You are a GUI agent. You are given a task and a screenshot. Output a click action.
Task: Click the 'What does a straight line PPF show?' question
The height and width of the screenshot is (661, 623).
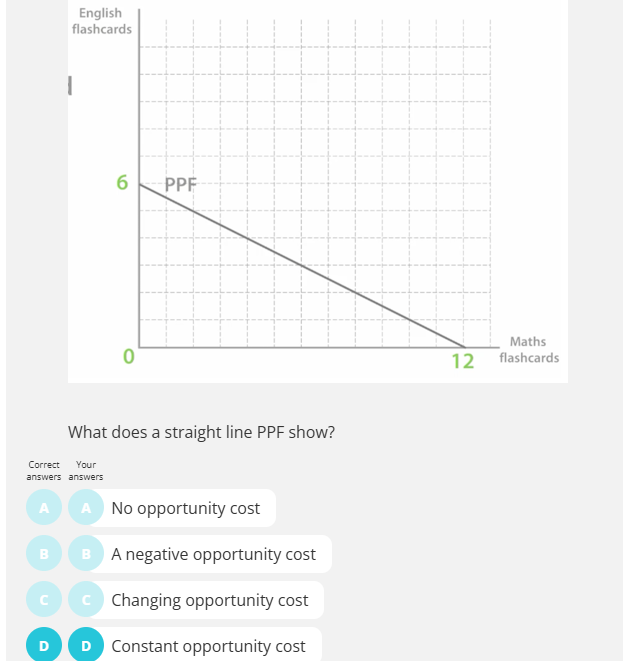click(201, 432)
